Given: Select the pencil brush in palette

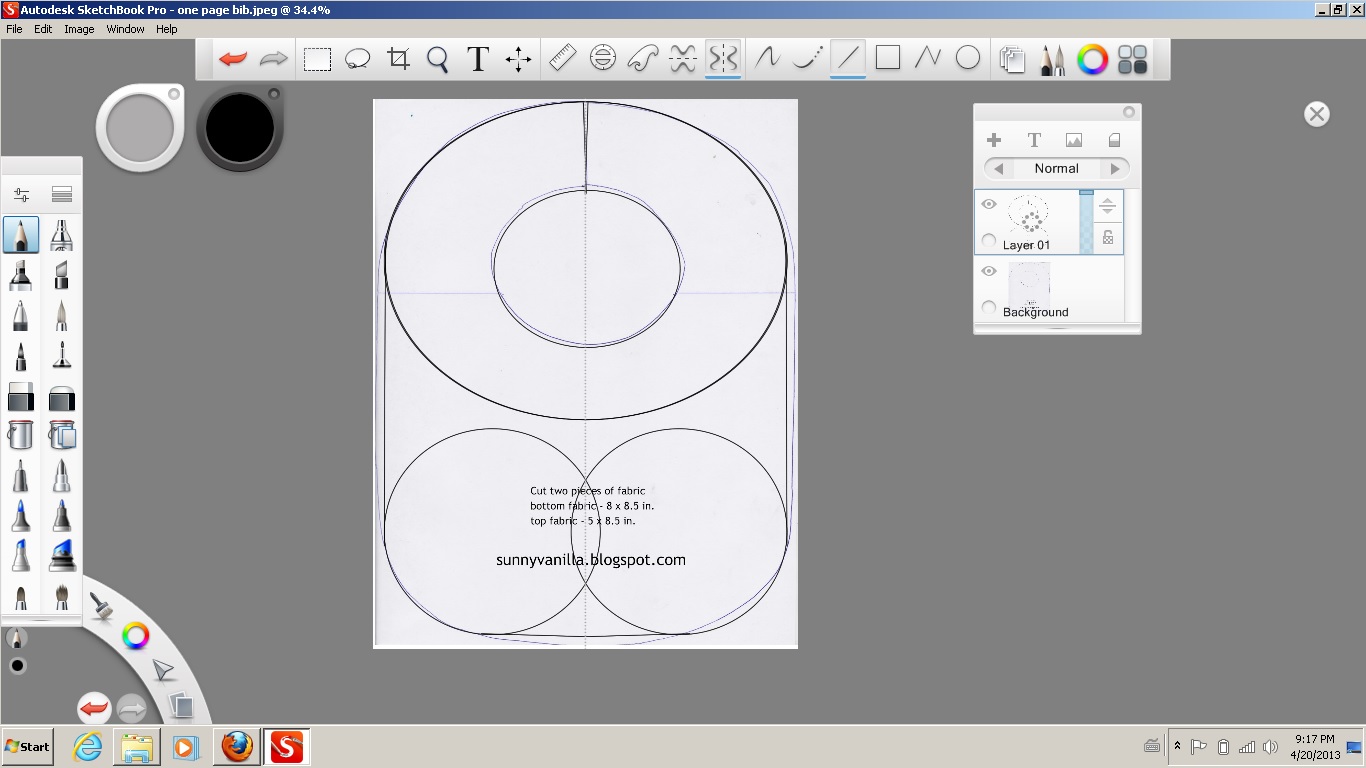Looking at the screenshot, I should coord(21,235).
